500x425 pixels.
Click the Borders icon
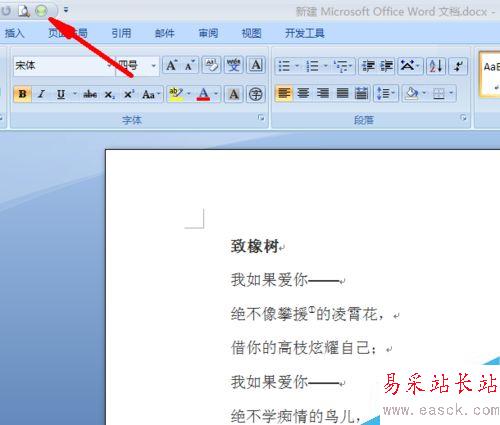[x=439, y=94]
